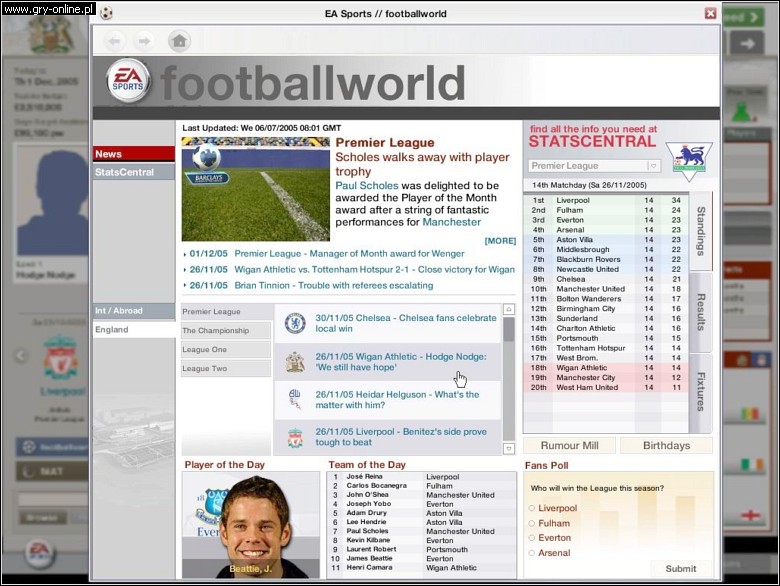
Task: Close the footballworld window
Action: tap(710, 13)
